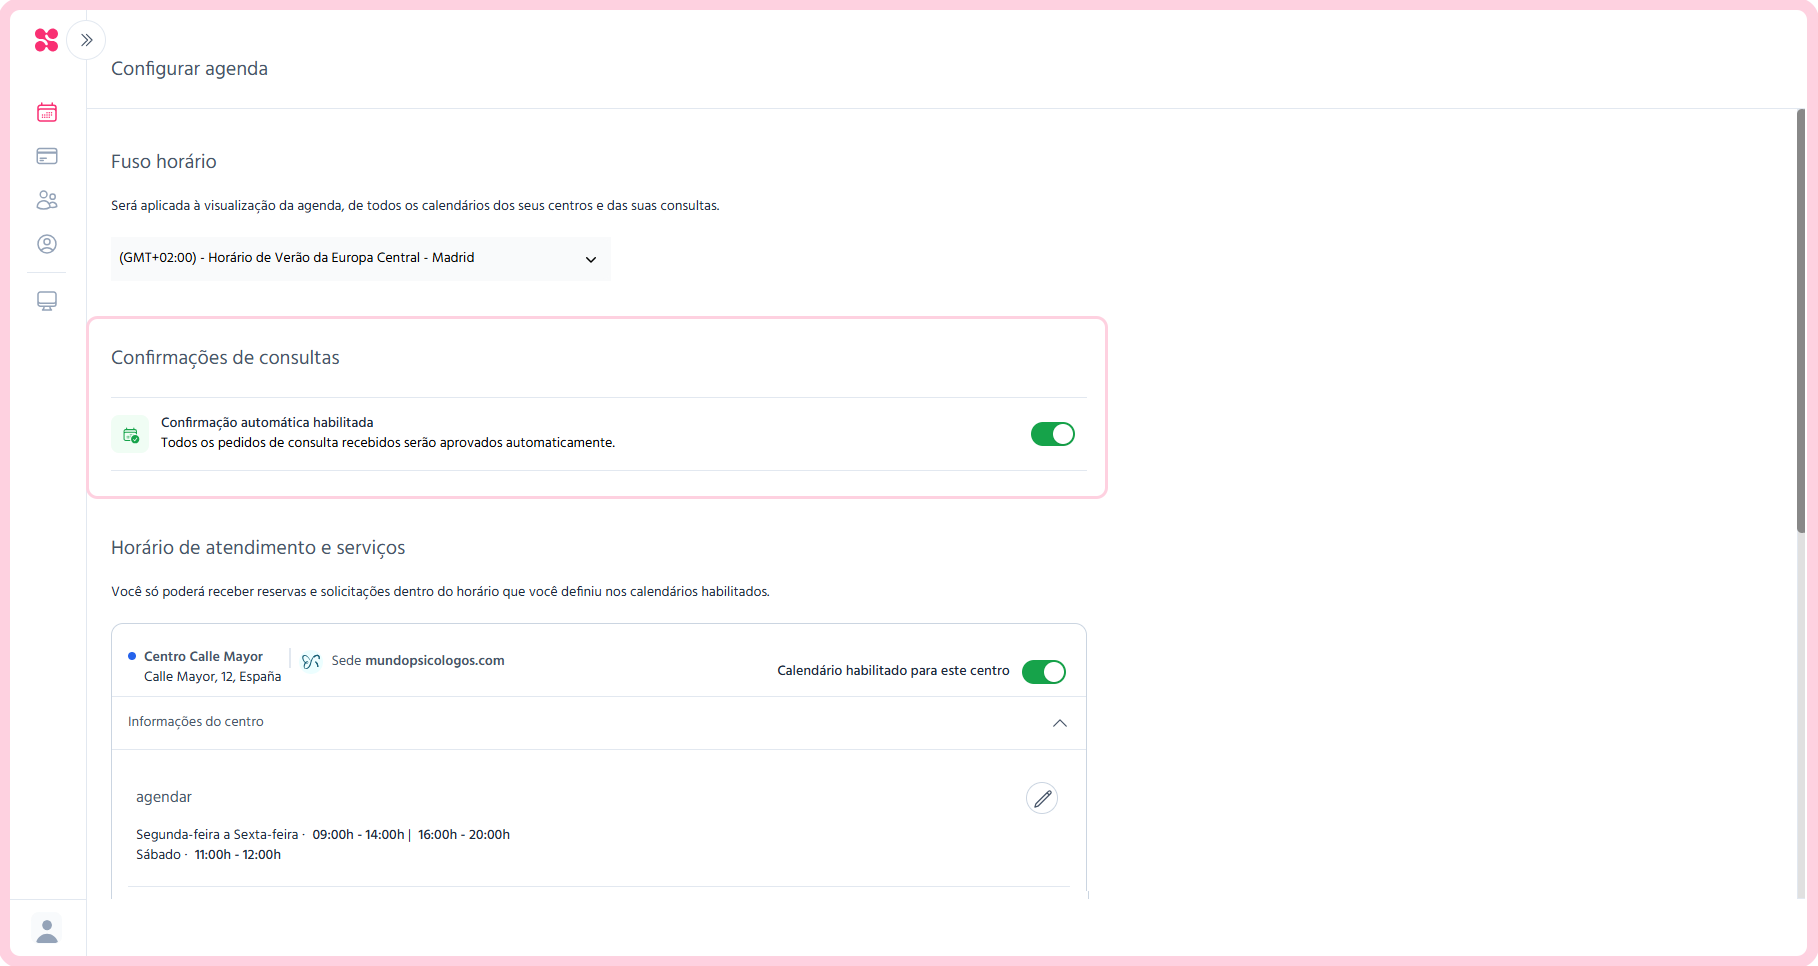1818x966 pixels.
Task: Open the time zone dropdown
Action: click(360, 258)
